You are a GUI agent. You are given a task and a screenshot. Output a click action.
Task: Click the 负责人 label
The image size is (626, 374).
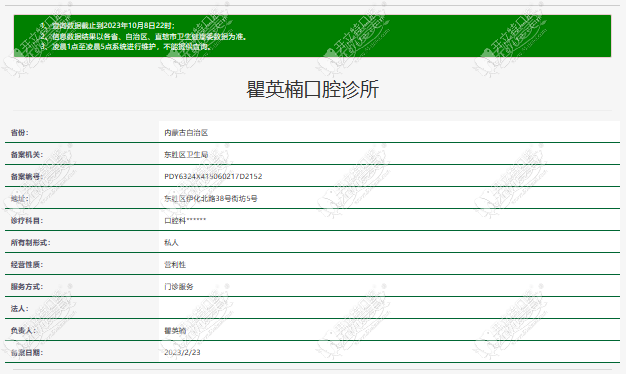pos(23,330)
